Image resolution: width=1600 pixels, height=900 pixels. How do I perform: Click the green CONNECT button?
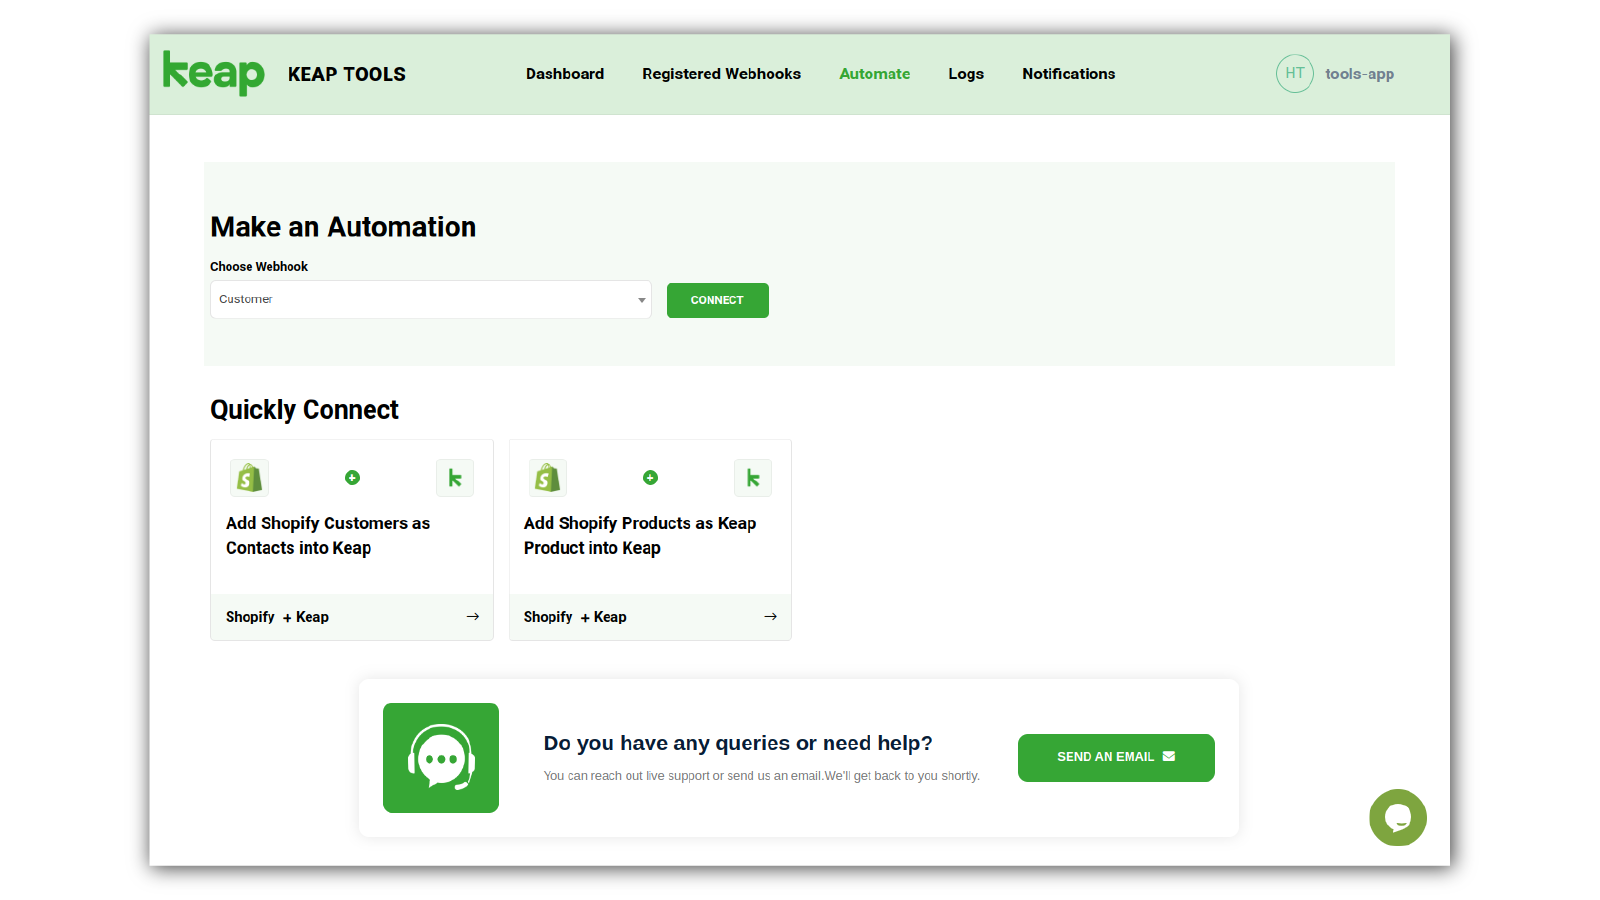point(718,300)
